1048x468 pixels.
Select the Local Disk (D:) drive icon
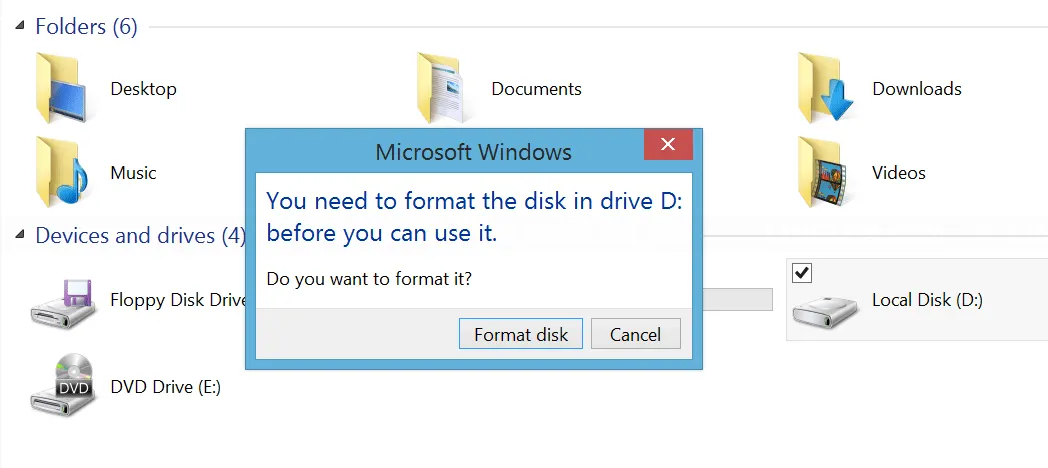tap(826, 309)
